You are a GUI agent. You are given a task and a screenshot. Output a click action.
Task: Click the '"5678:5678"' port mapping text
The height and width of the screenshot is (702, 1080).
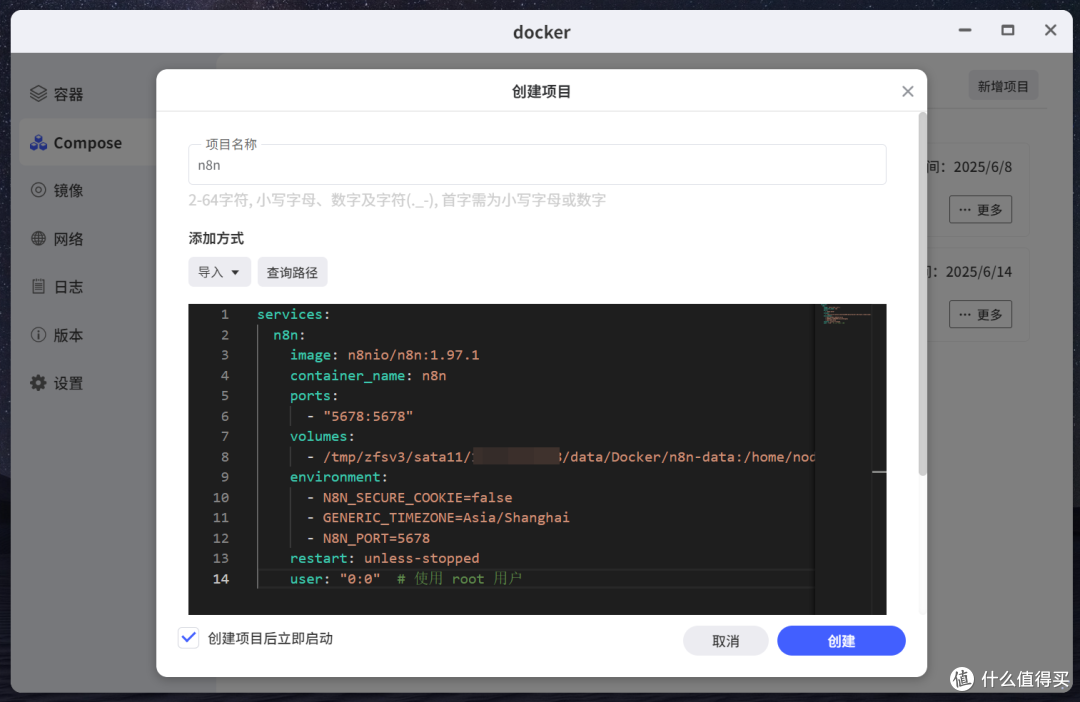point(368,416)
